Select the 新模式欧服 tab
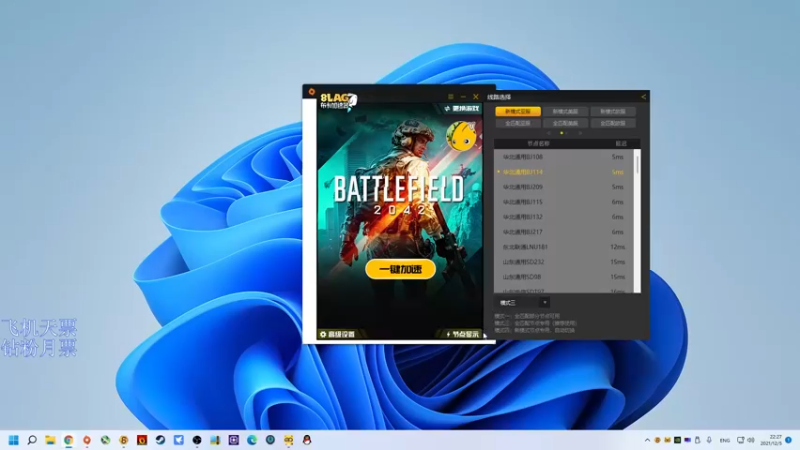Viewport: 800px width, 450px height. (613, 111)
